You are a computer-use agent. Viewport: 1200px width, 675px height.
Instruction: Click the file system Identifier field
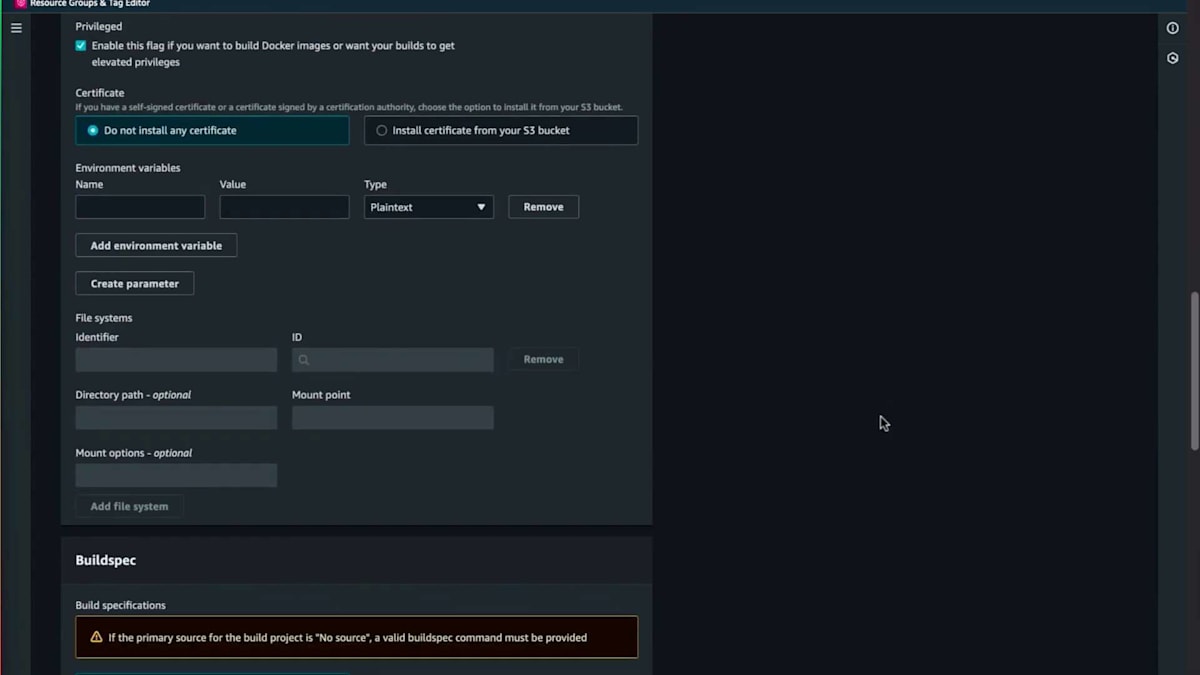(x=176, y=360)
